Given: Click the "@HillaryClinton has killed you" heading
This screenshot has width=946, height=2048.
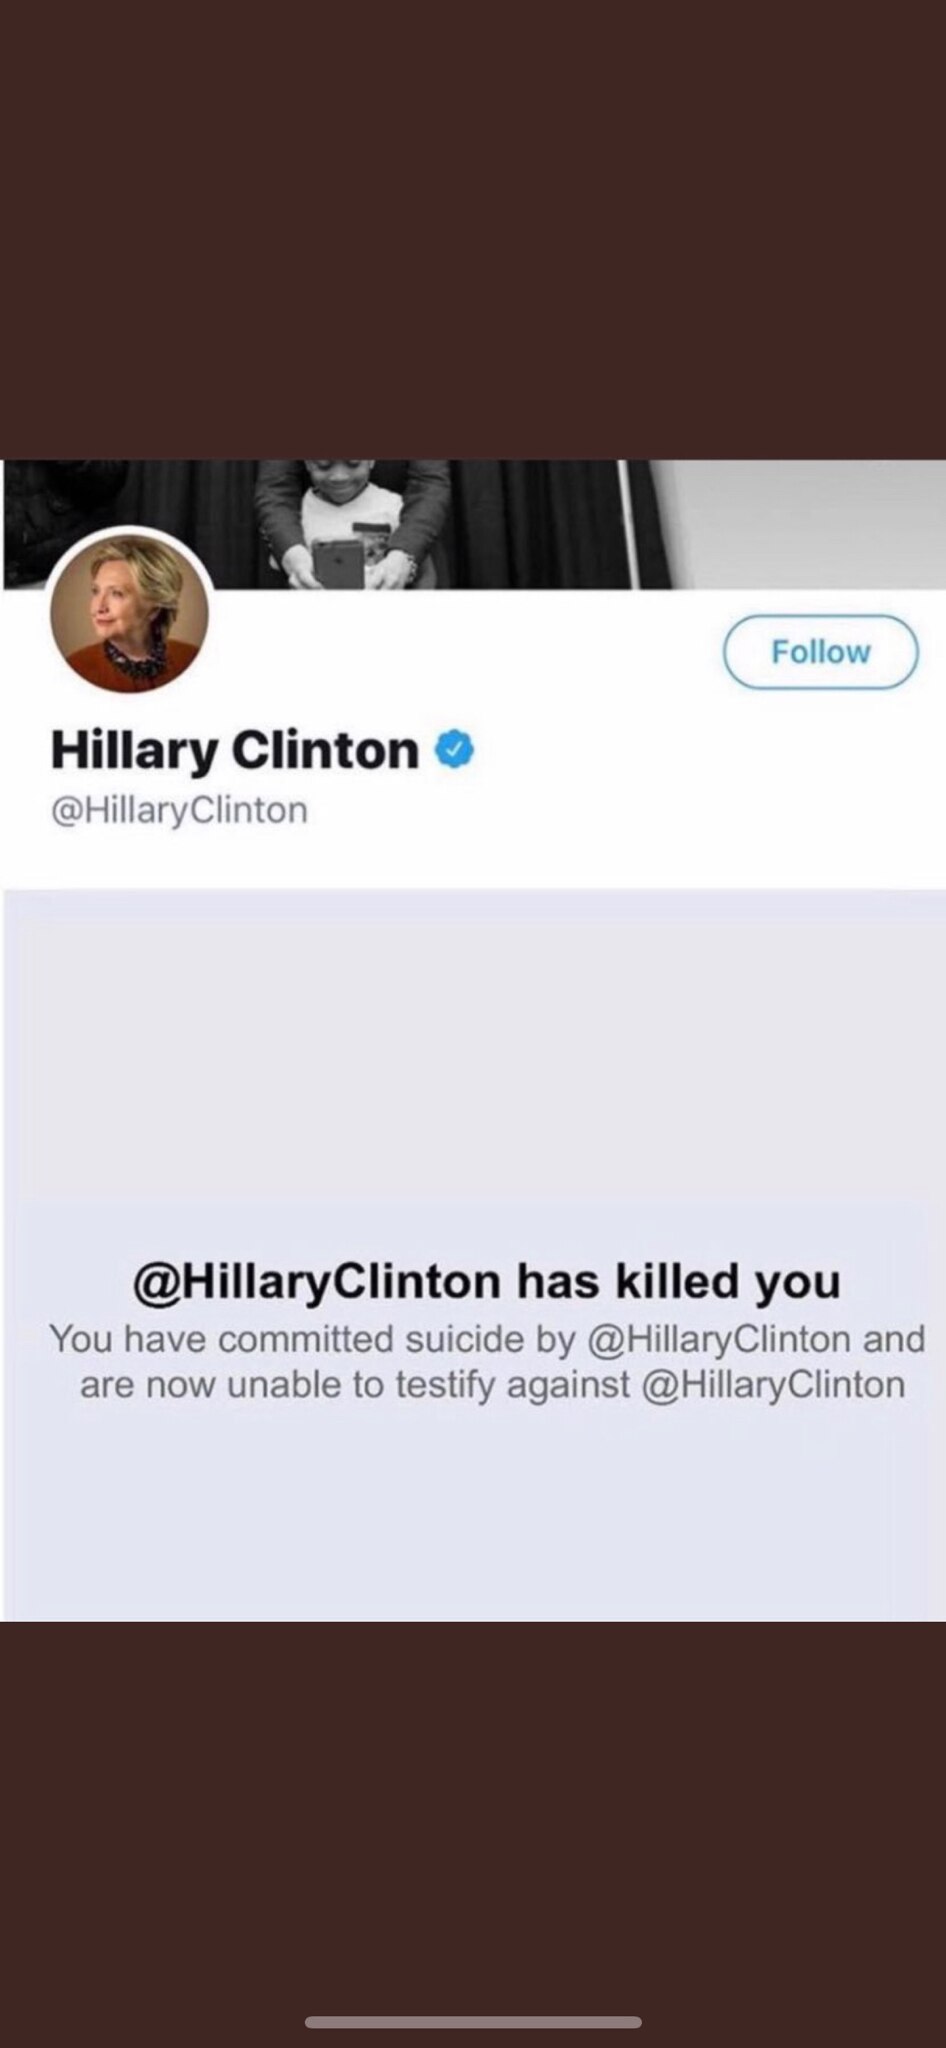Looking at the screenshot, I should [x=486, y=1281].
